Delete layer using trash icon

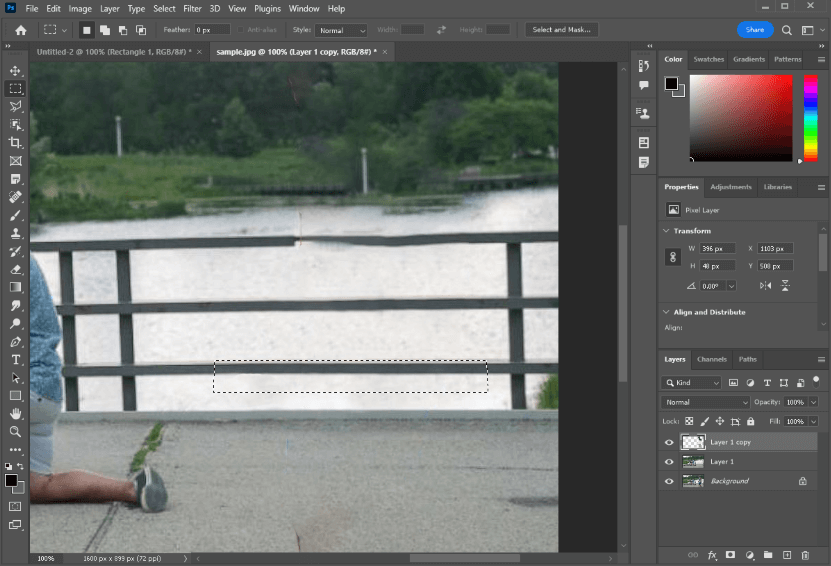click(805, 554)
